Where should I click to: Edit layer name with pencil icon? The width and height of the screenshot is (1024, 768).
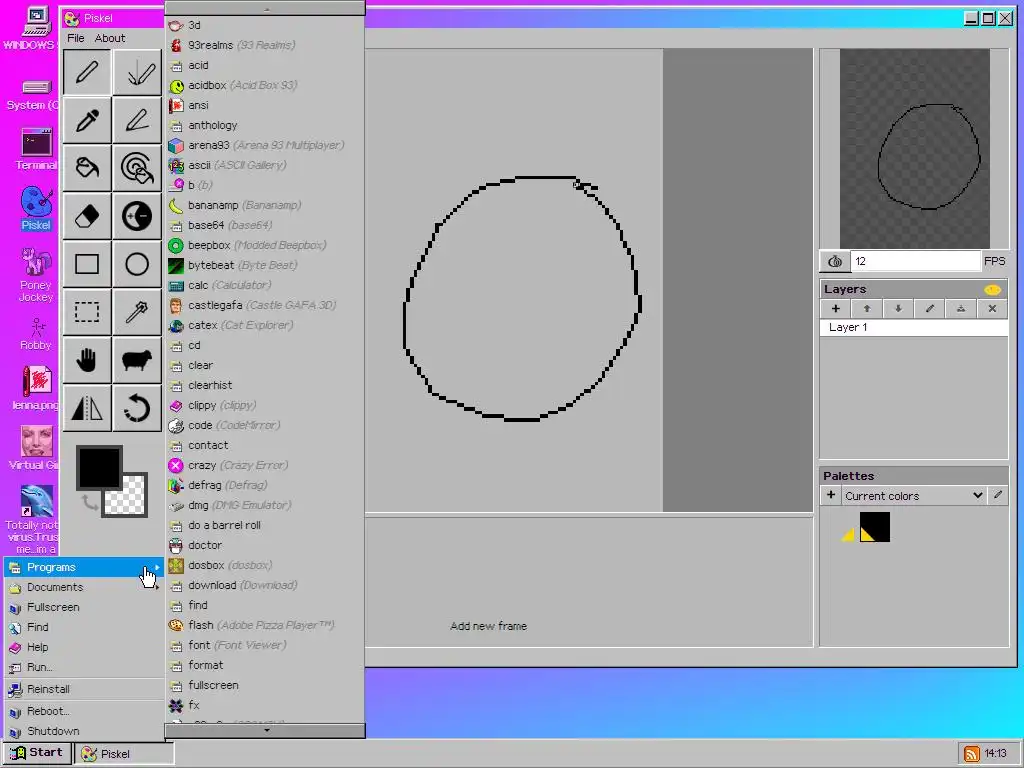tap(929, 308)
